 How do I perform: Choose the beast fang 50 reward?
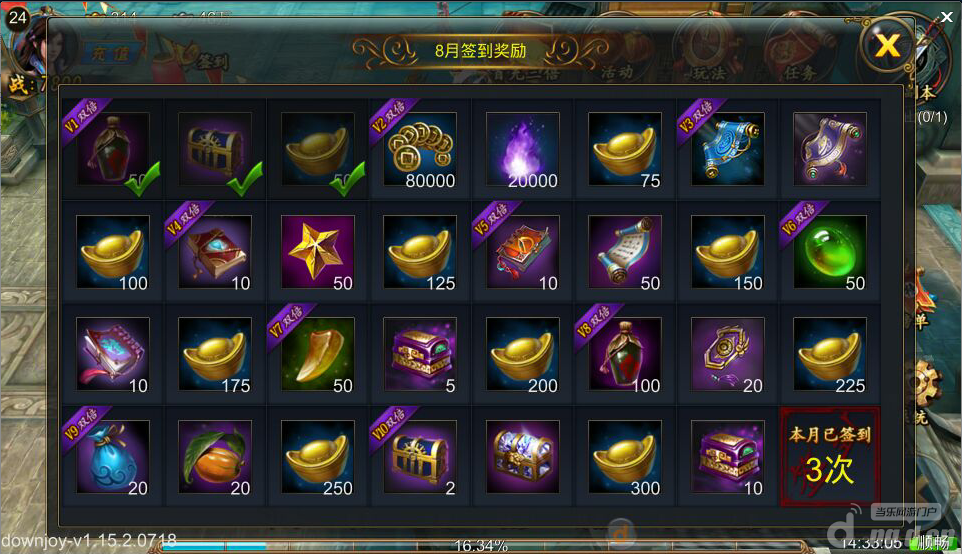pyautogui.click(x=318, y=354)
